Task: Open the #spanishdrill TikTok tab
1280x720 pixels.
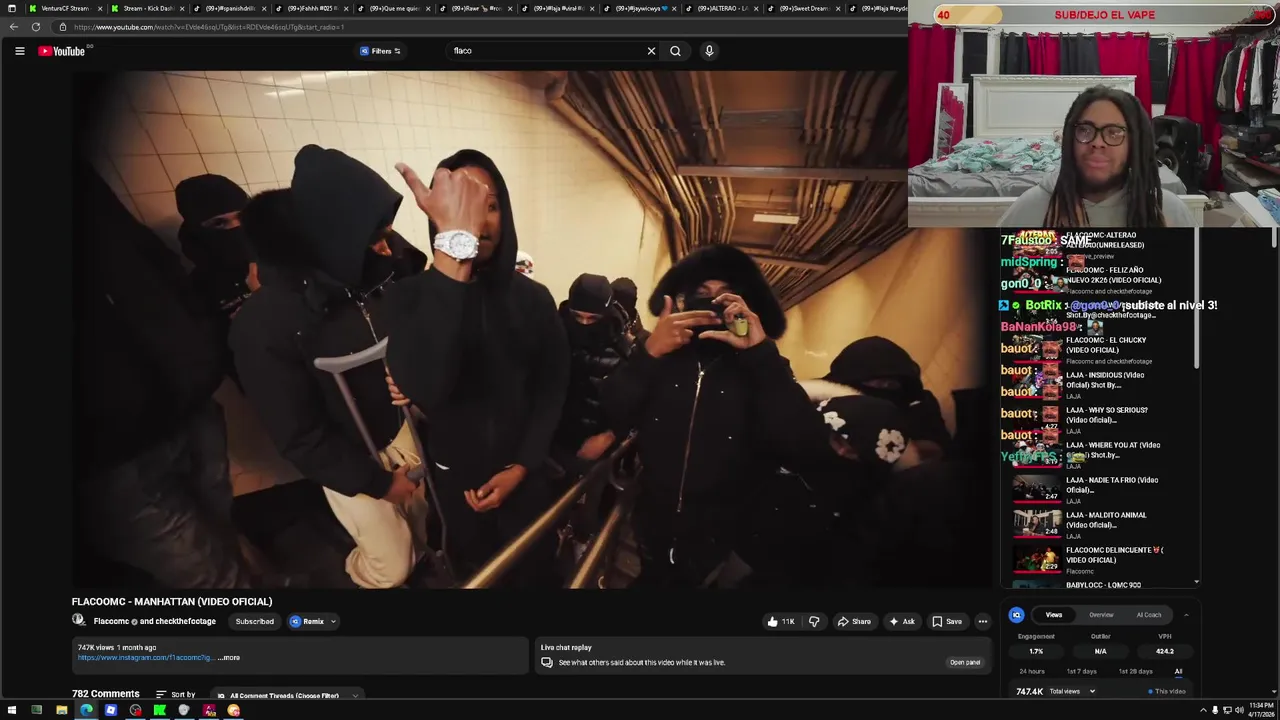Action: click(x=229, y=8)
